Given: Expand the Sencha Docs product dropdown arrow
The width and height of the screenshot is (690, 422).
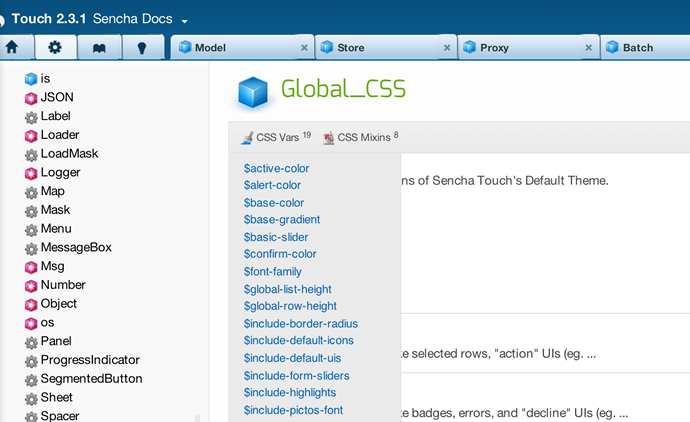Looking at the screenshot, I should 184,21.
